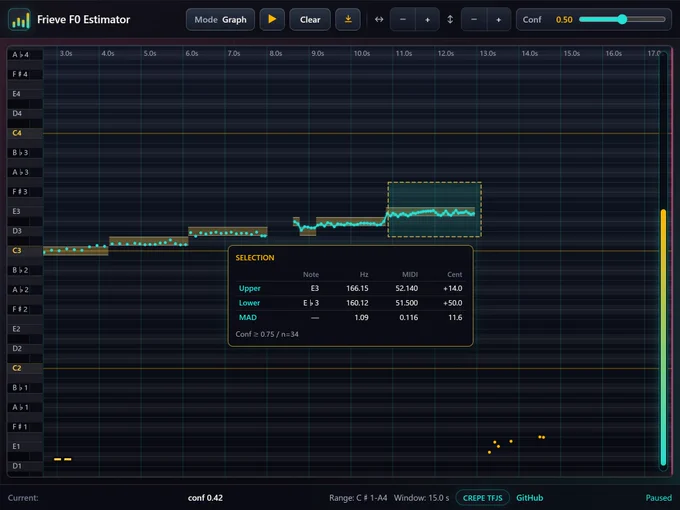
Task: Adjust the Conf threshold slider handle
Action: click(622, 19)
